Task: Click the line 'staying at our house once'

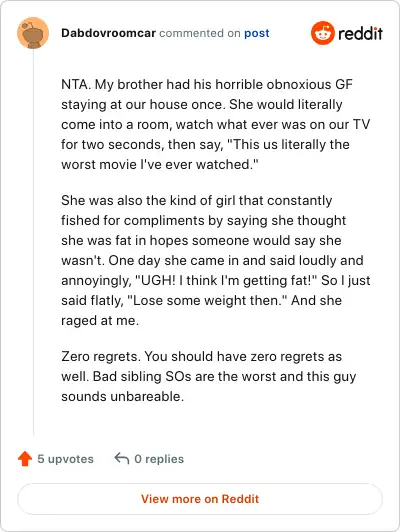Action: click(202, 104)
